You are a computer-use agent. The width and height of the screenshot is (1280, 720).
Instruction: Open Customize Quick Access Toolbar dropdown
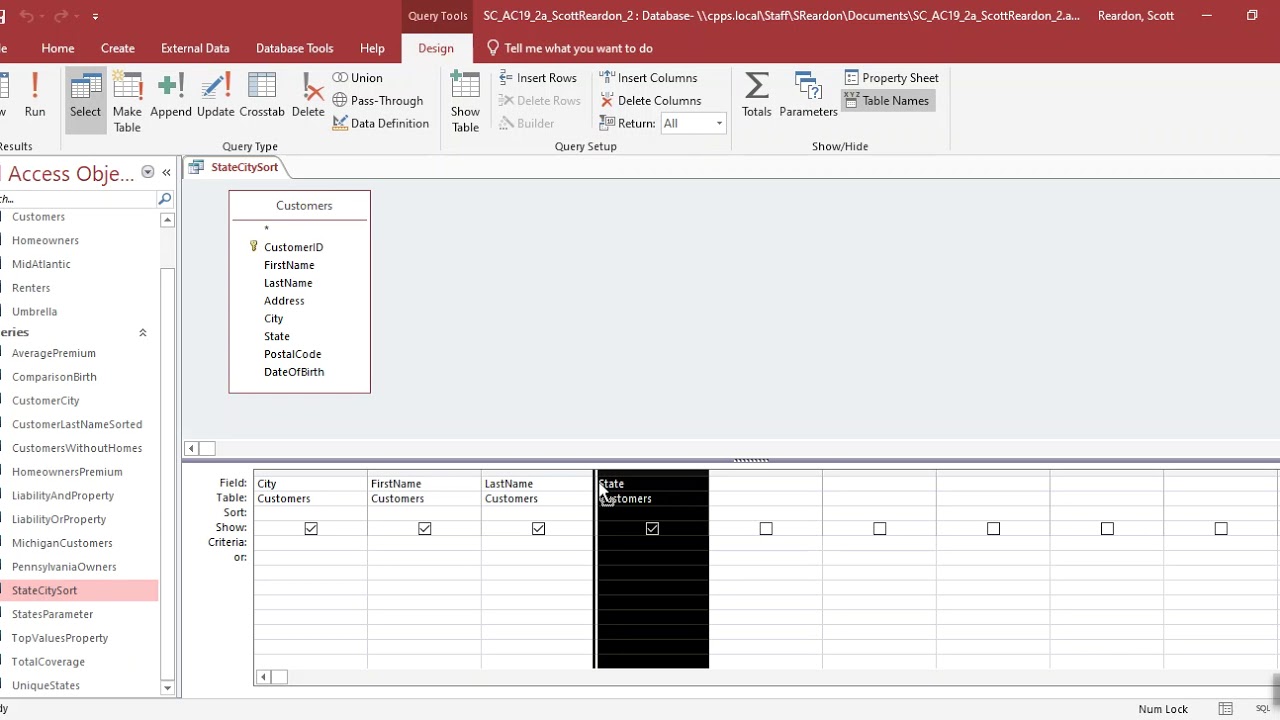point(95,16)
